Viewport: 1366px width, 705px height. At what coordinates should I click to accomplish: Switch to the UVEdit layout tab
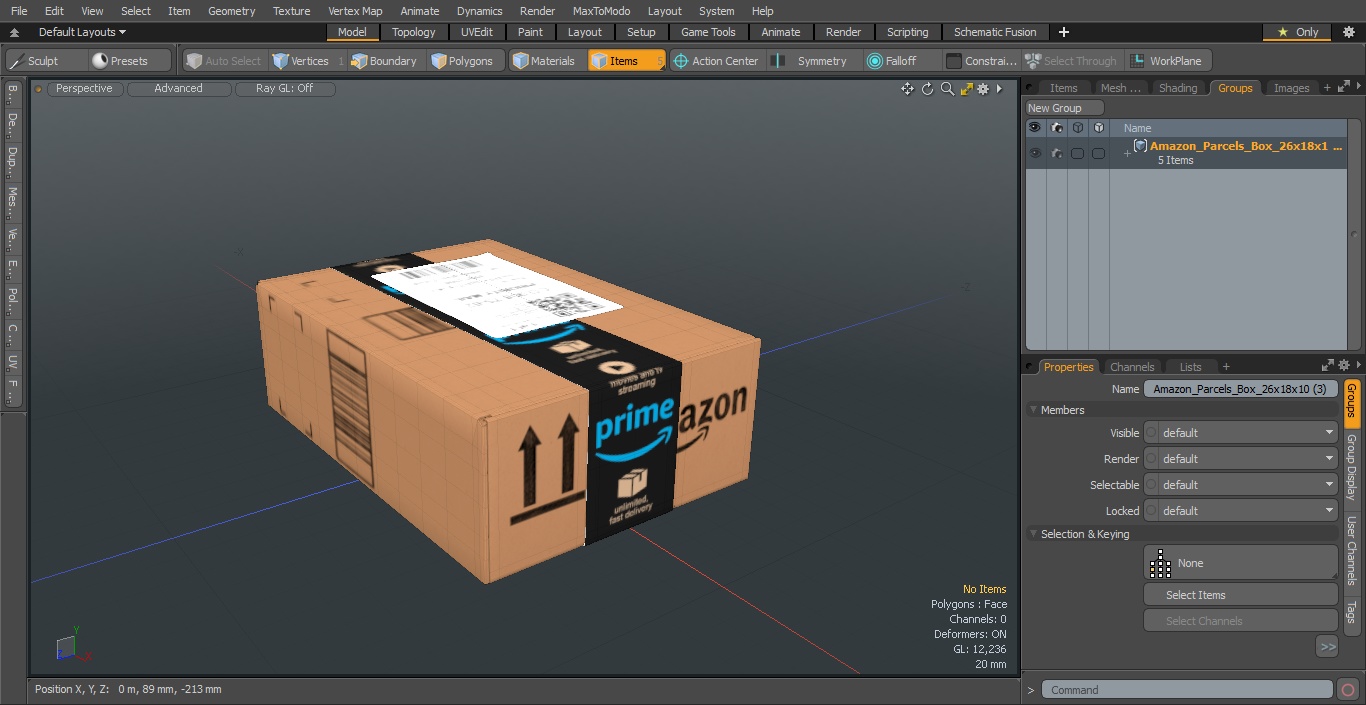[x=477, y=32]
